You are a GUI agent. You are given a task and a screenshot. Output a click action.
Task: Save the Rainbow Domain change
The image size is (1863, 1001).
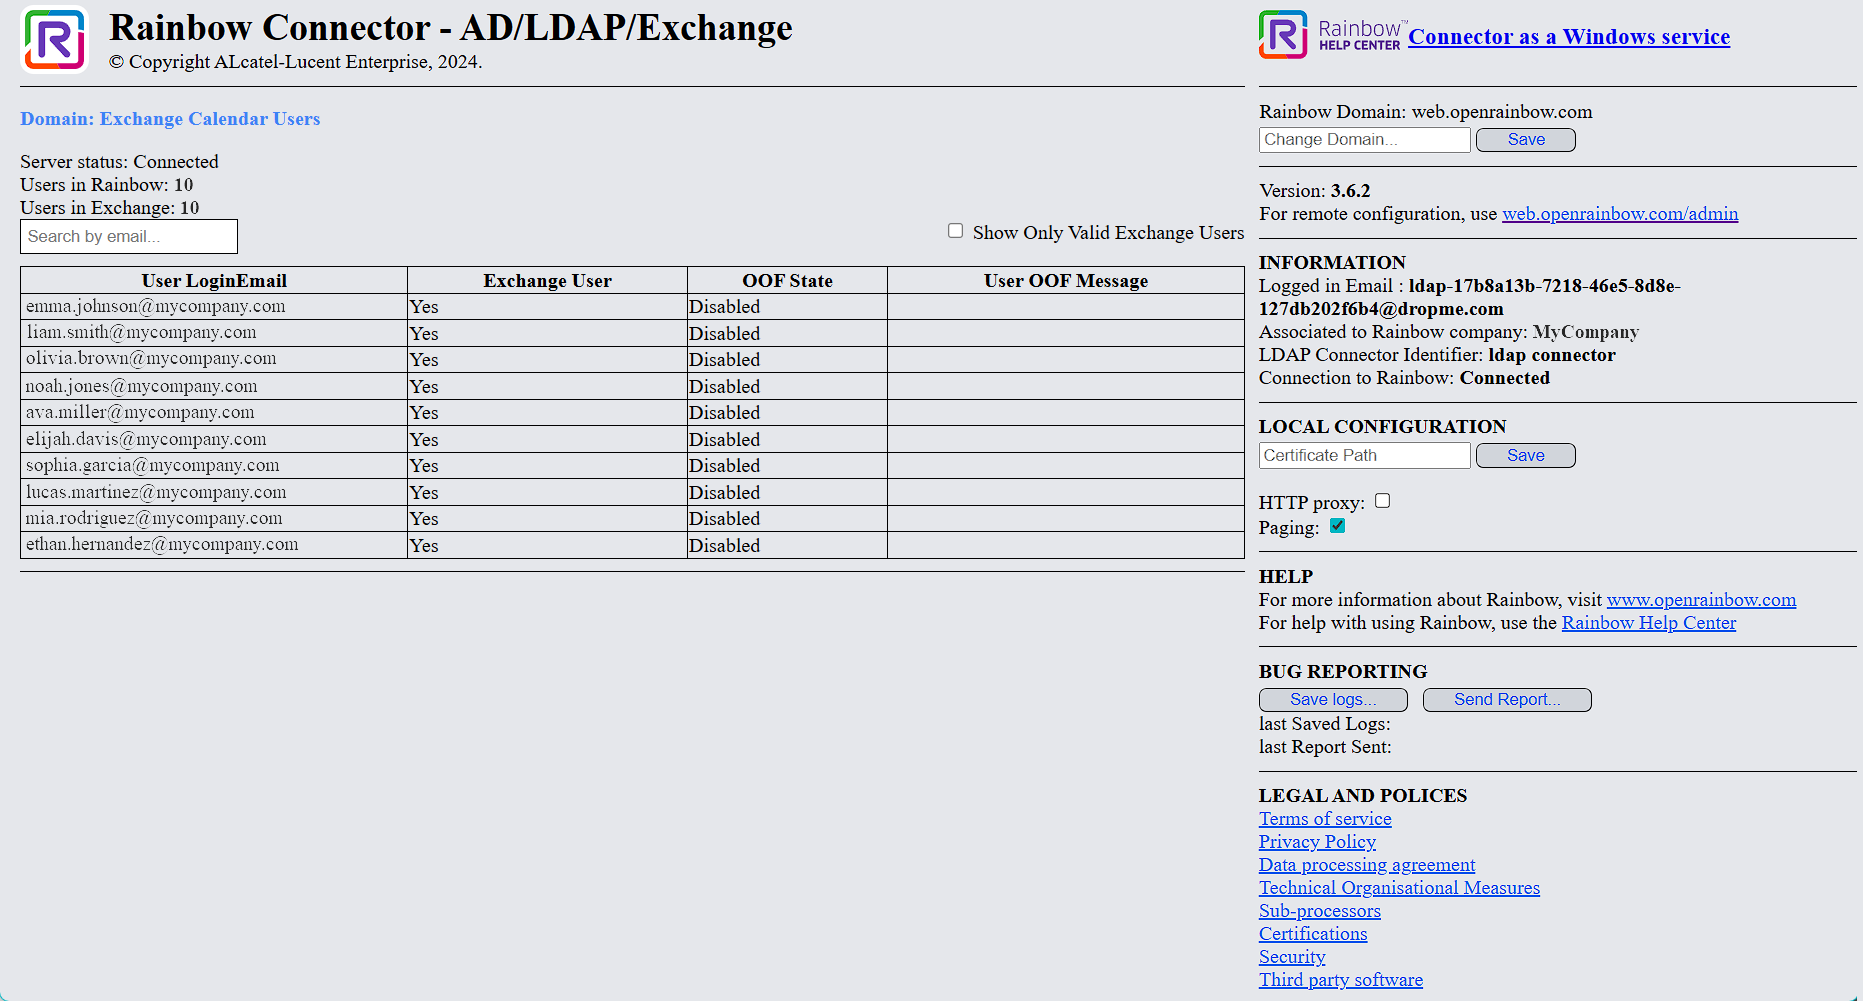click(1525, 140)
